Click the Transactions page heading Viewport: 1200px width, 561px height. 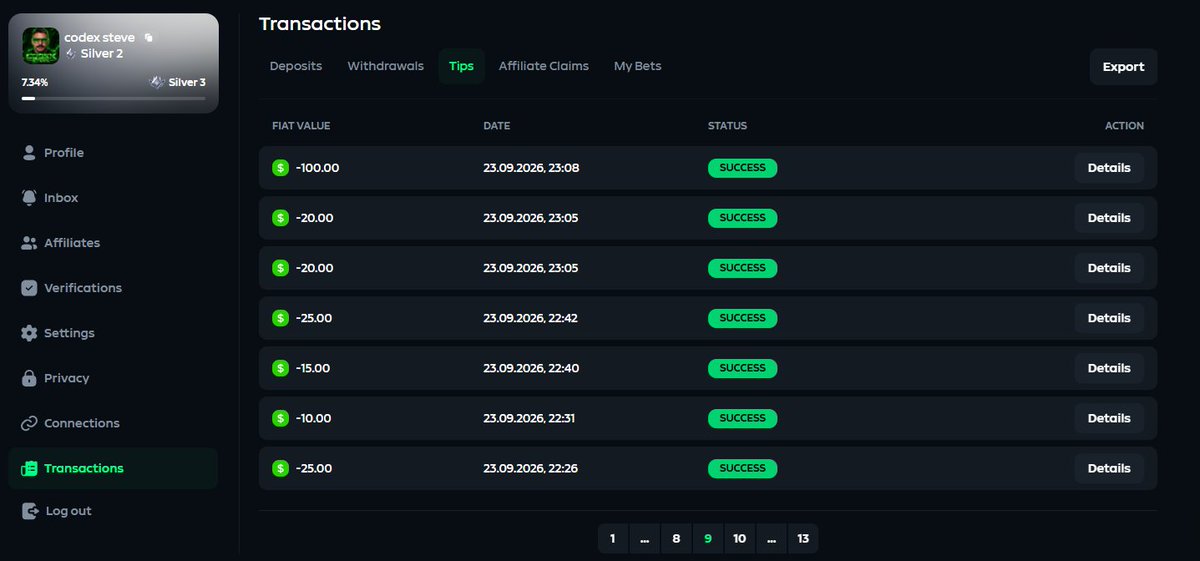(x=319, y=23)
